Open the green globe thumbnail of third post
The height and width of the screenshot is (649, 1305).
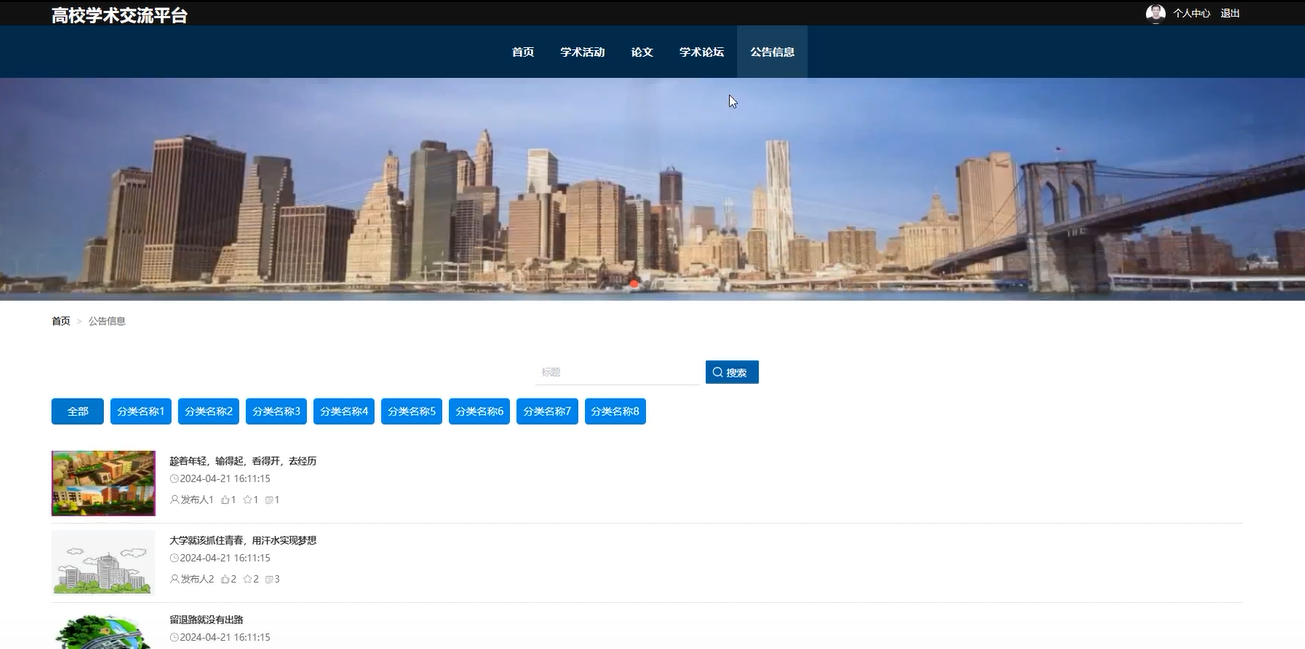click(x=103, y=631)
